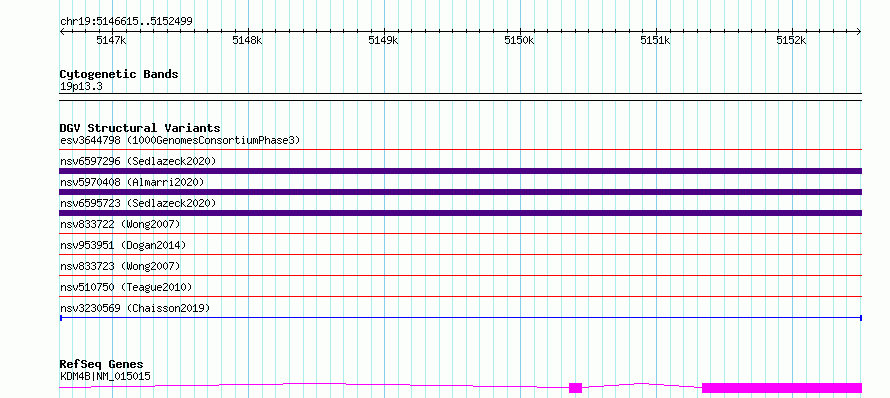Open variant nsv6595723 (Sedlazeck2020) label
890x398 pixels.
click(138, 203)
